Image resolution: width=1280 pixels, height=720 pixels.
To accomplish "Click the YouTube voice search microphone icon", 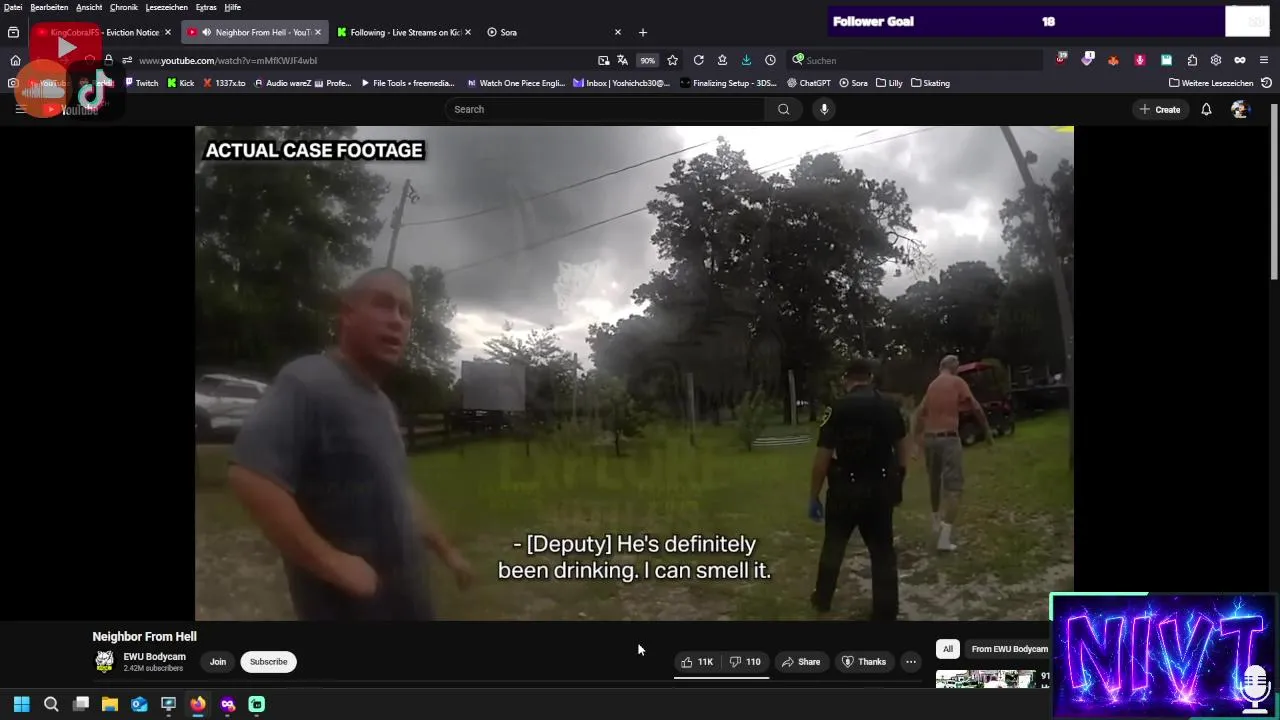I will pos(824,109).
